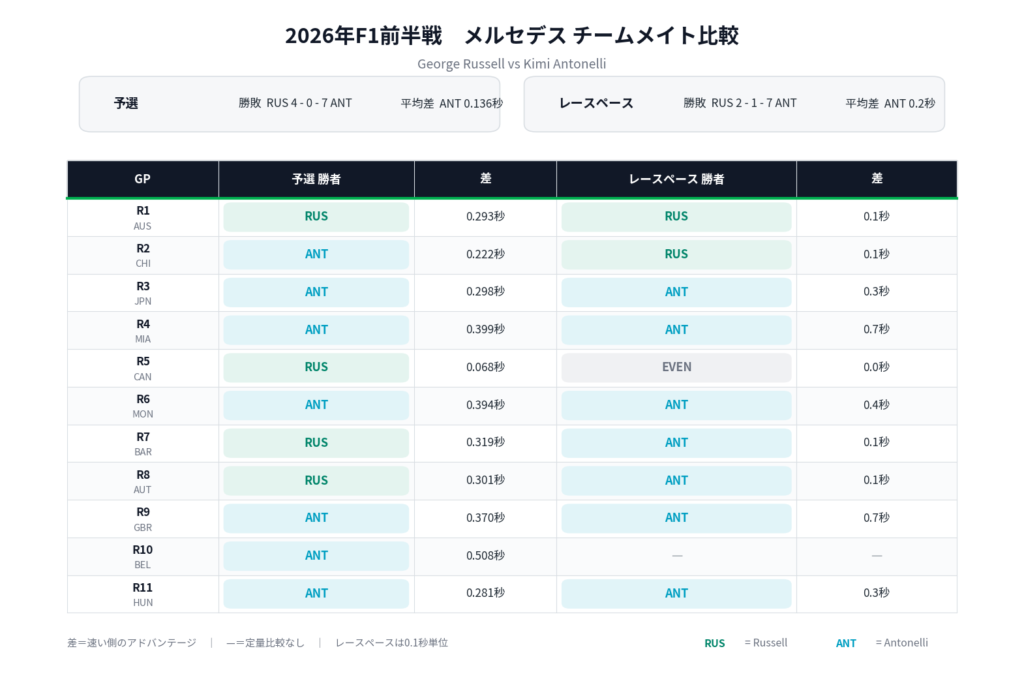This screenshot has width=1024, height=698.
Task: Click the 0.4秒 race pace gap in R6
Action: click(876, 405)
